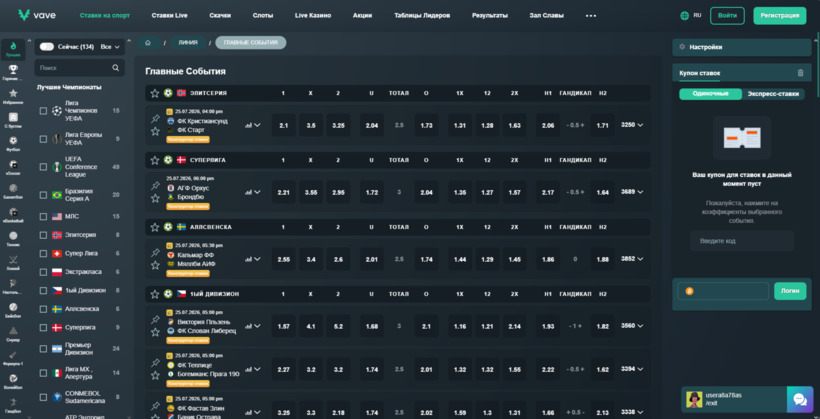
Task: Expand 3852 more markets for Кальмар ФФ
Action: pos(632,259)
